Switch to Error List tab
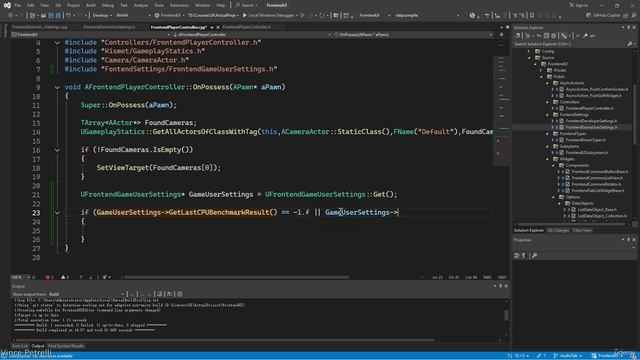Screen dimensions: 640x360 20,346
